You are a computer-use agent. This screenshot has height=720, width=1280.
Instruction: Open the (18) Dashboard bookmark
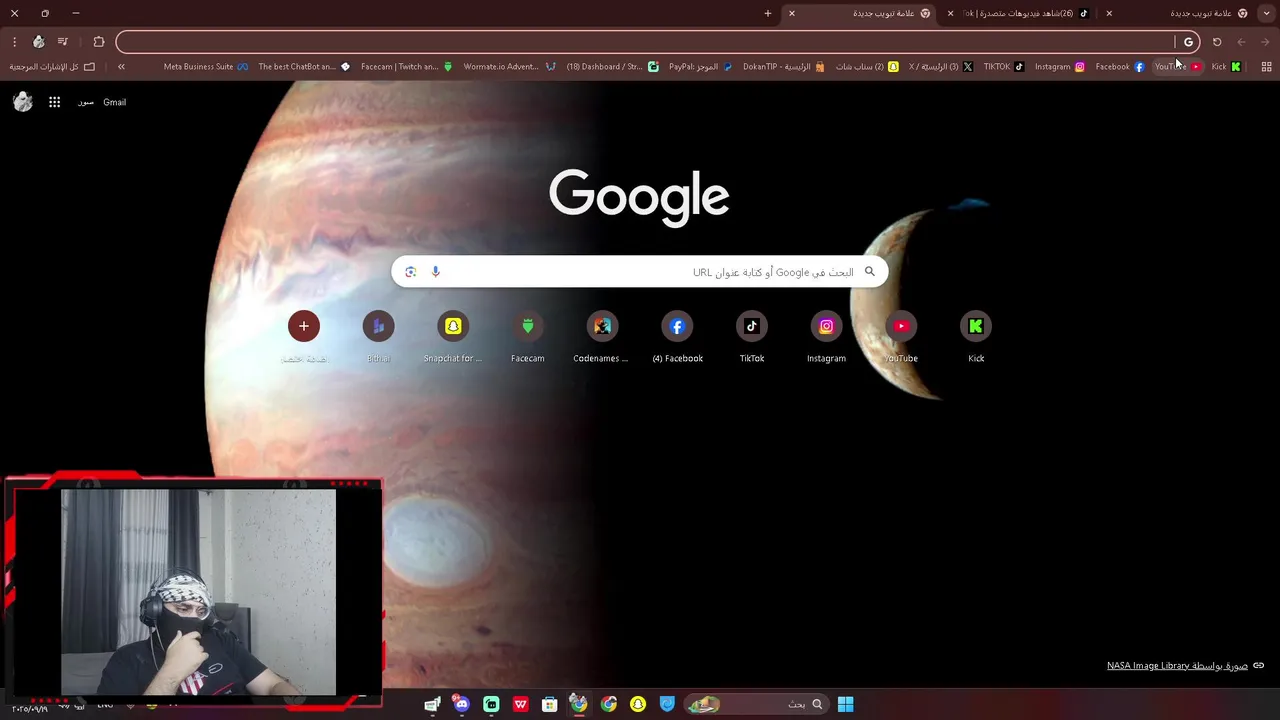coord(612,67)
